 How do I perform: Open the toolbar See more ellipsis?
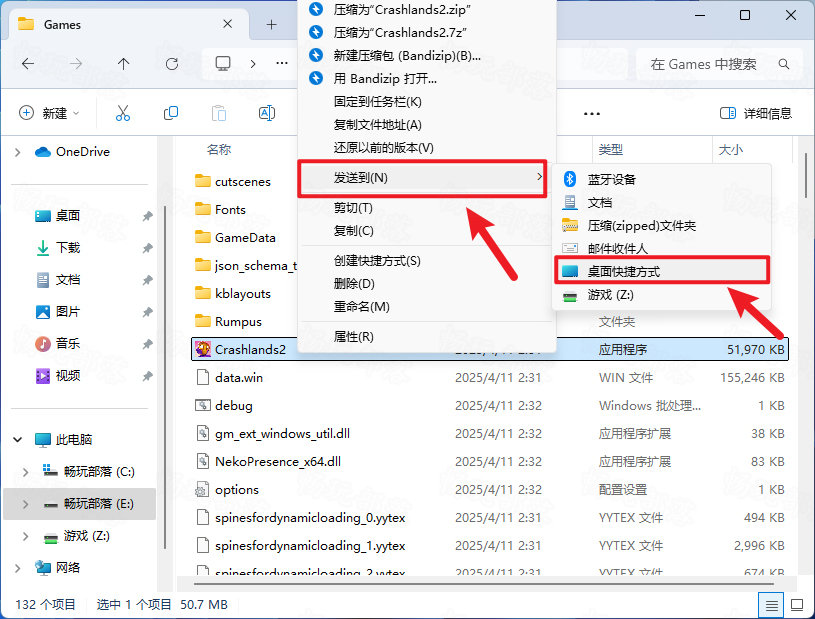(x=591, y=113)
